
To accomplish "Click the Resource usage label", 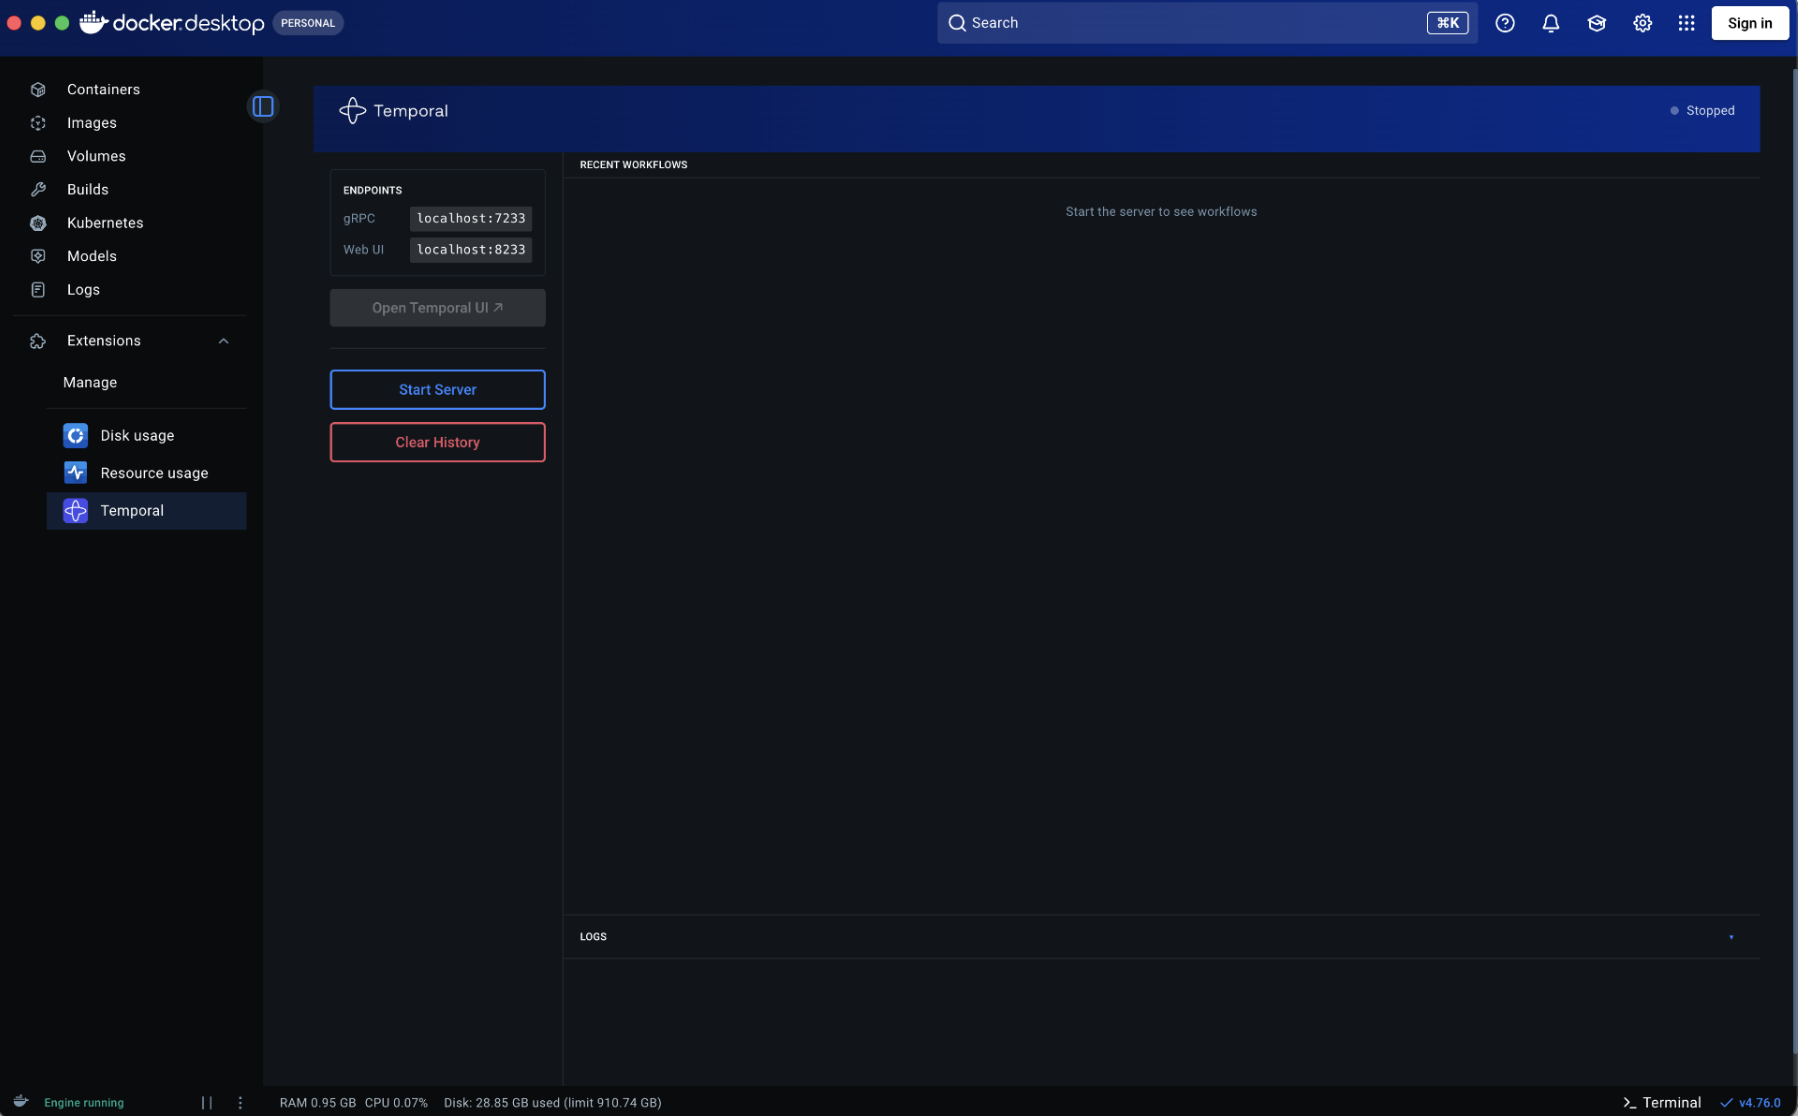I will 154,472.
